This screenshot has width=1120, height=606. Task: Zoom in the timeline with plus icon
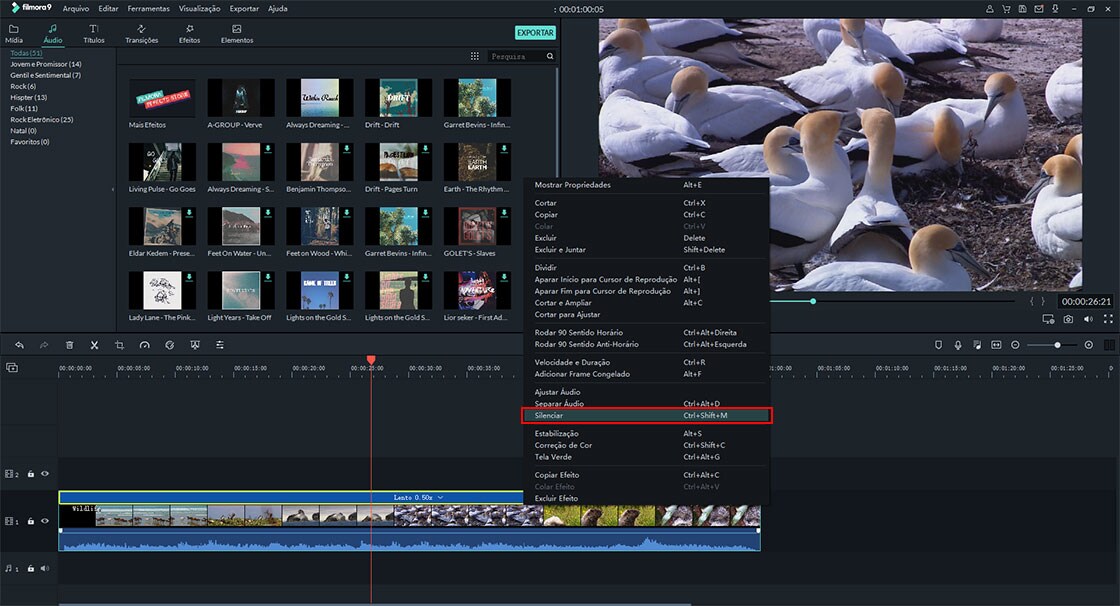tap(1089, 345)
